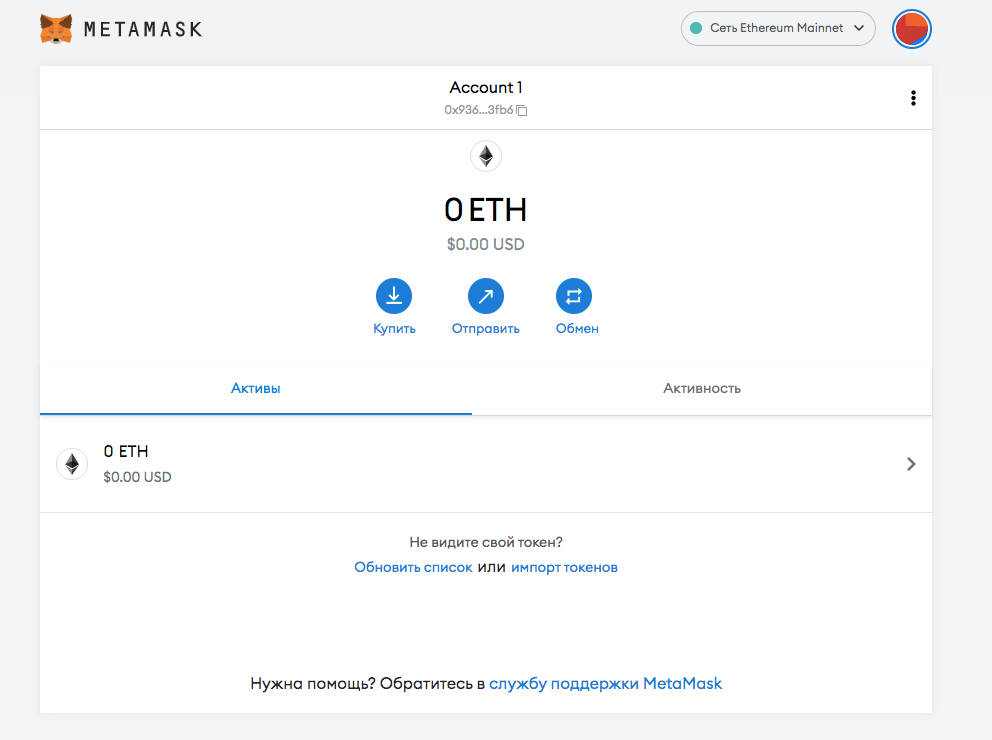This screenshot has height=740, width=992.
Task: Click the green network status dot
Action: pos(696,28)
